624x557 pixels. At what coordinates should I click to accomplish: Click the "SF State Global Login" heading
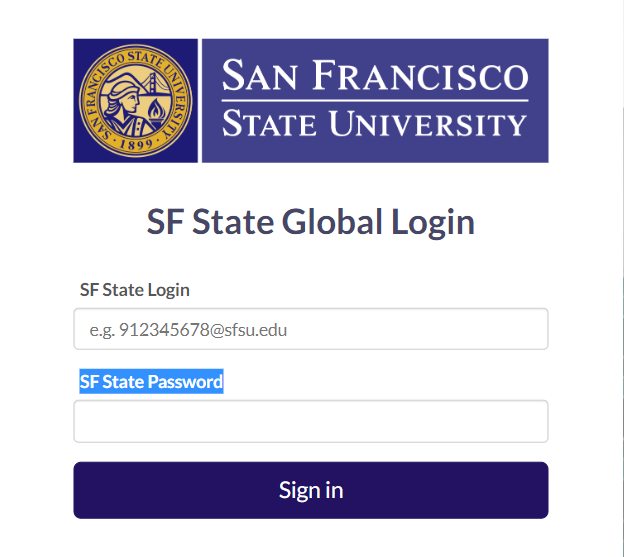(x=310, y=221)
